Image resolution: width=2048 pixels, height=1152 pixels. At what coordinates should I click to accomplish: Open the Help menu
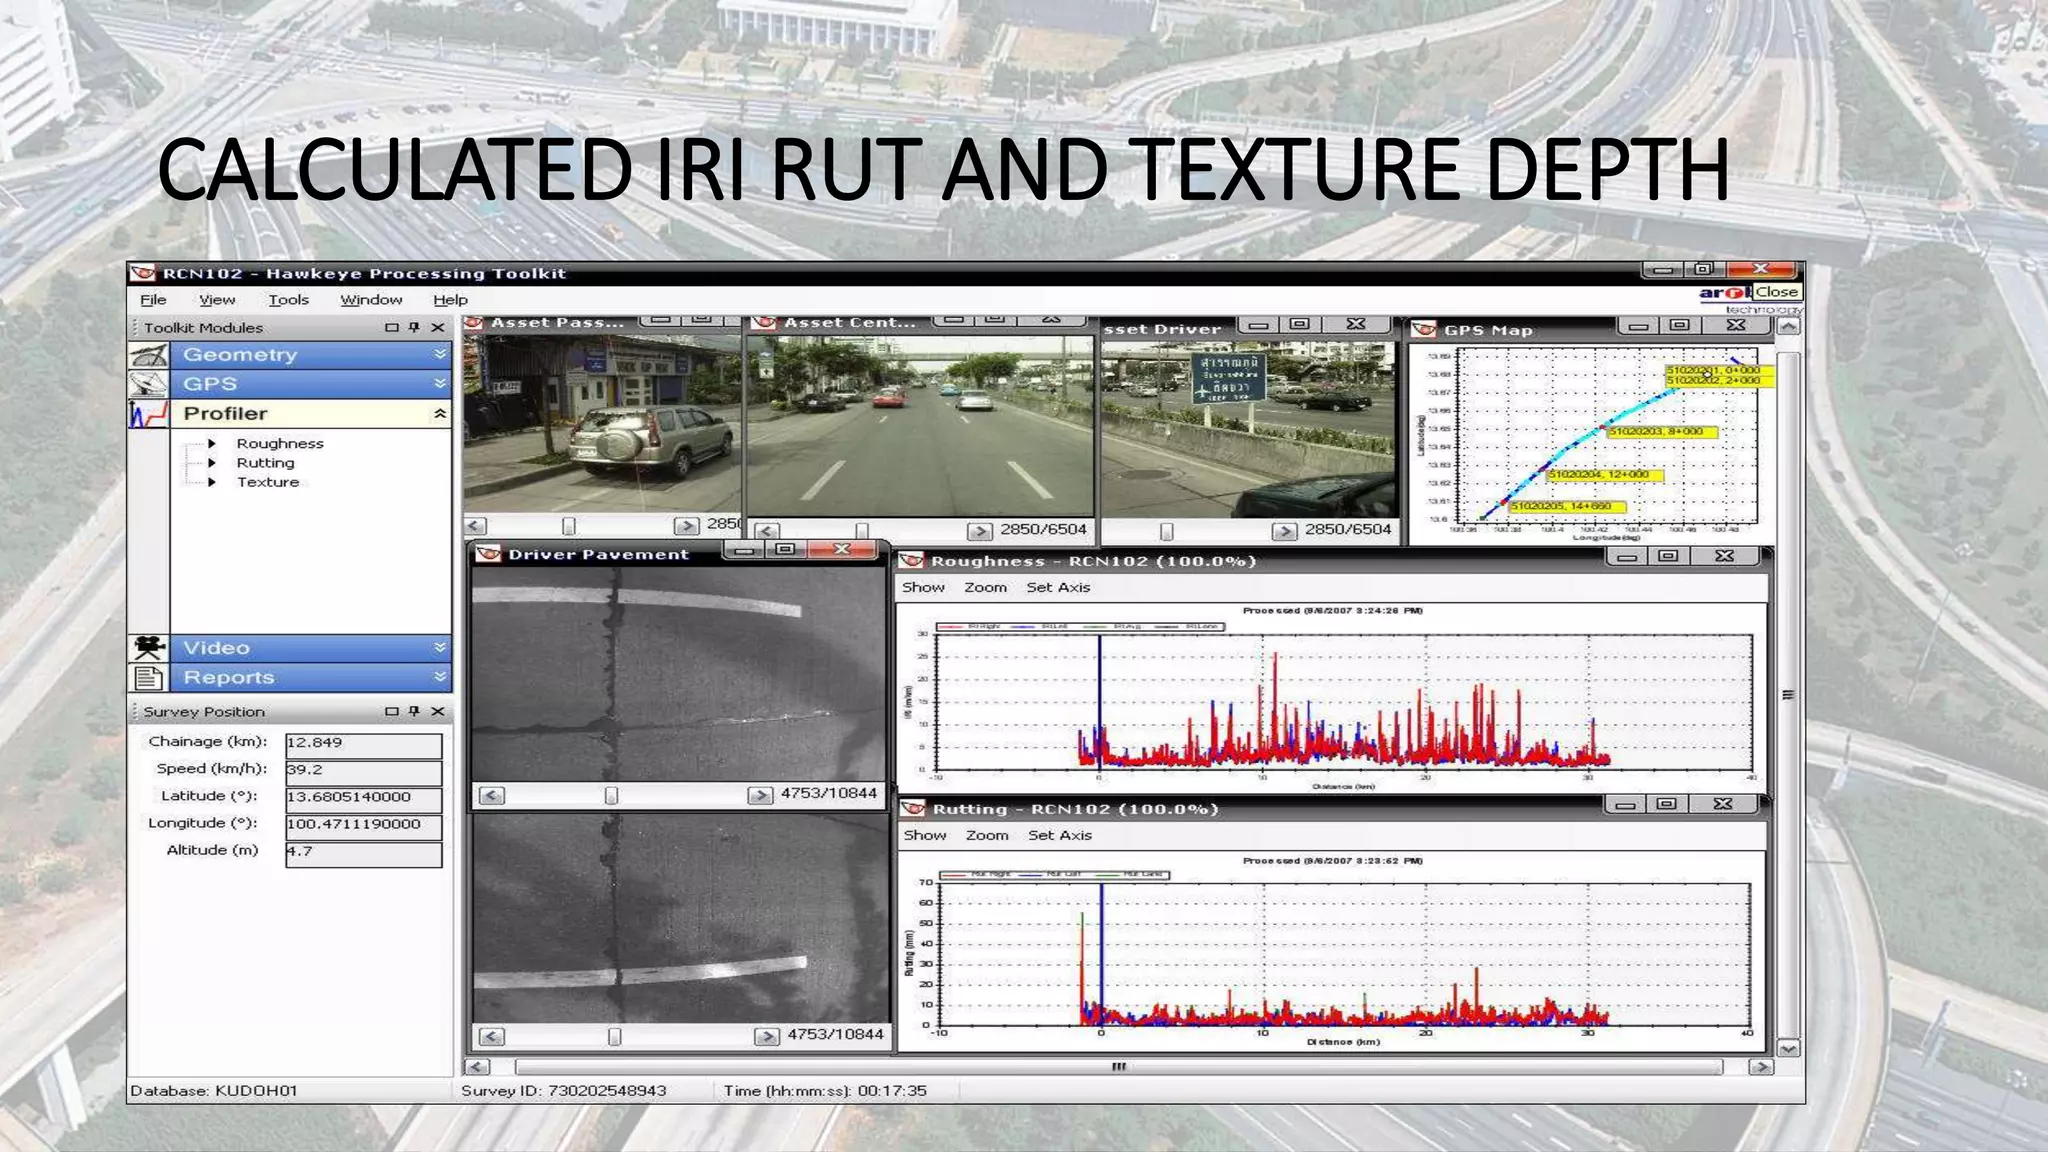coord(450,299)
